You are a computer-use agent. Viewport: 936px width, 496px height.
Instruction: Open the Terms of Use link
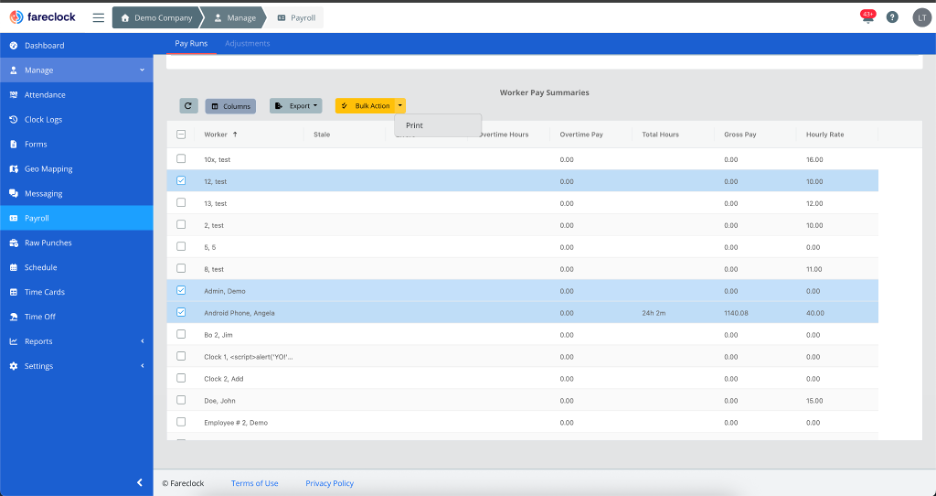(x=255, y=483)
